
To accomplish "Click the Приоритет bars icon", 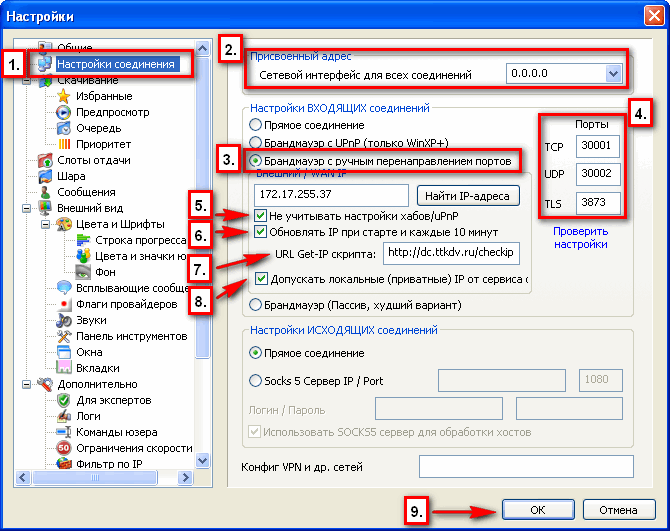I will (x=66, y=145).
